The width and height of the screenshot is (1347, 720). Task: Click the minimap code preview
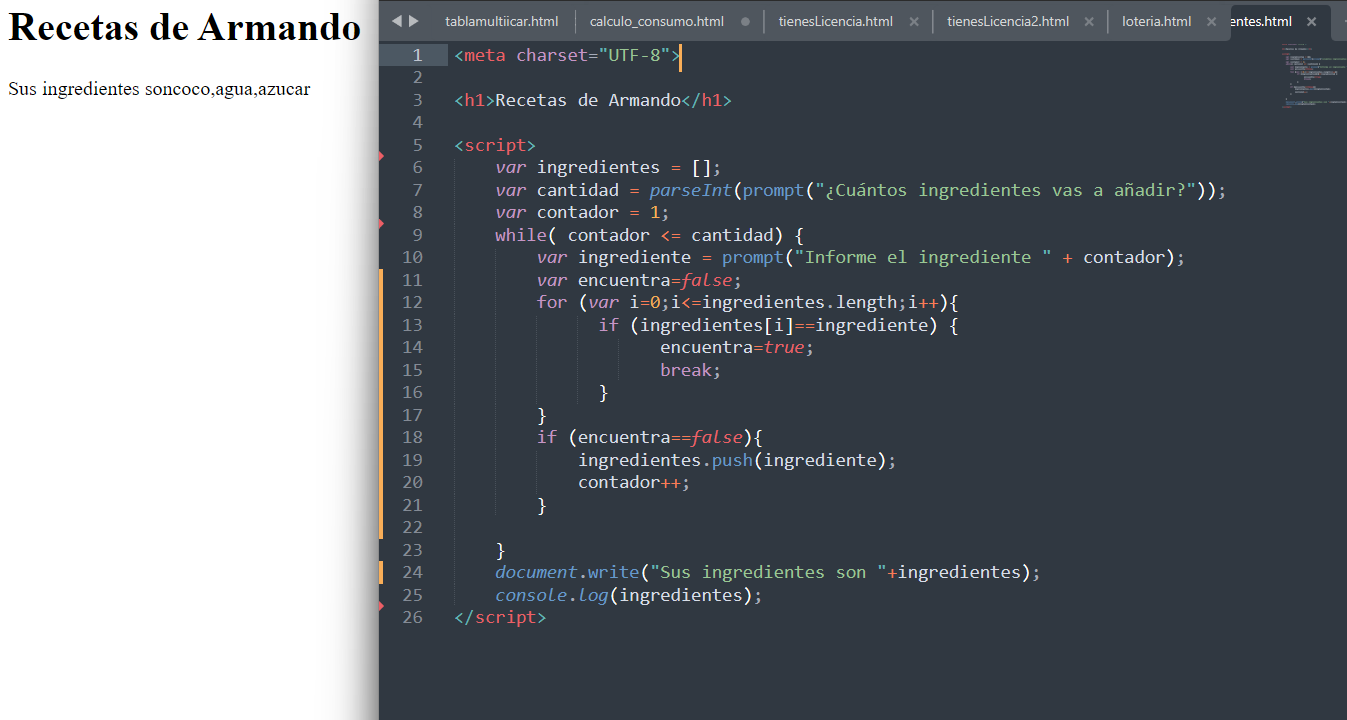(x=1312, y=75)
